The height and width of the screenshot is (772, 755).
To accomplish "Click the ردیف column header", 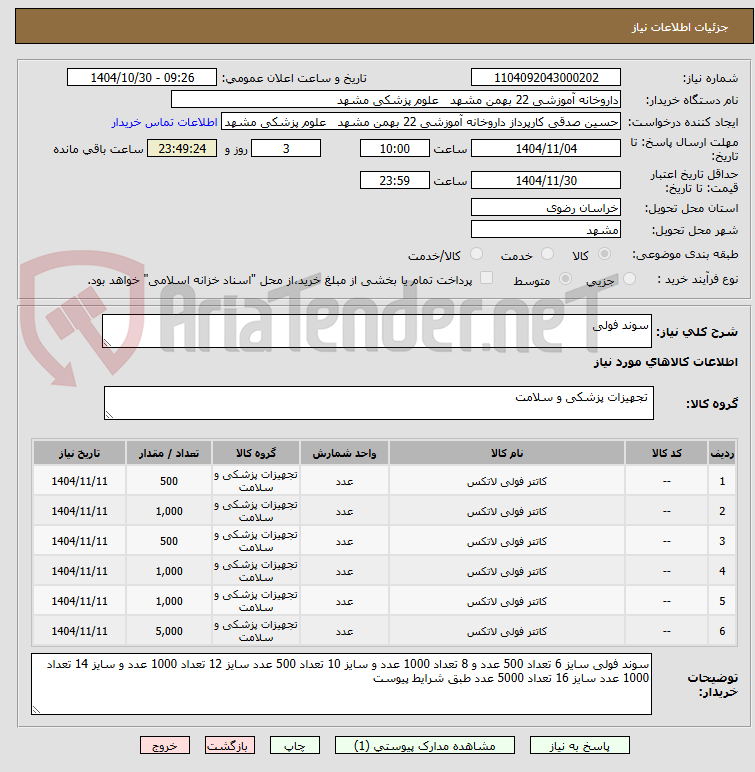I will (x=722, y=452).
